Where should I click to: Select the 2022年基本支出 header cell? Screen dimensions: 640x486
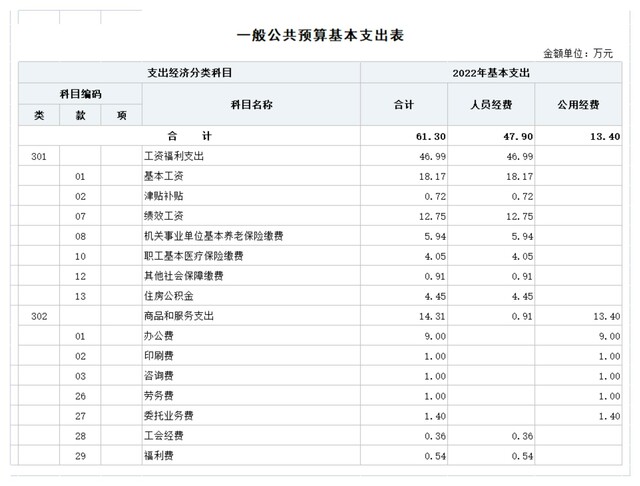(491, 73)
